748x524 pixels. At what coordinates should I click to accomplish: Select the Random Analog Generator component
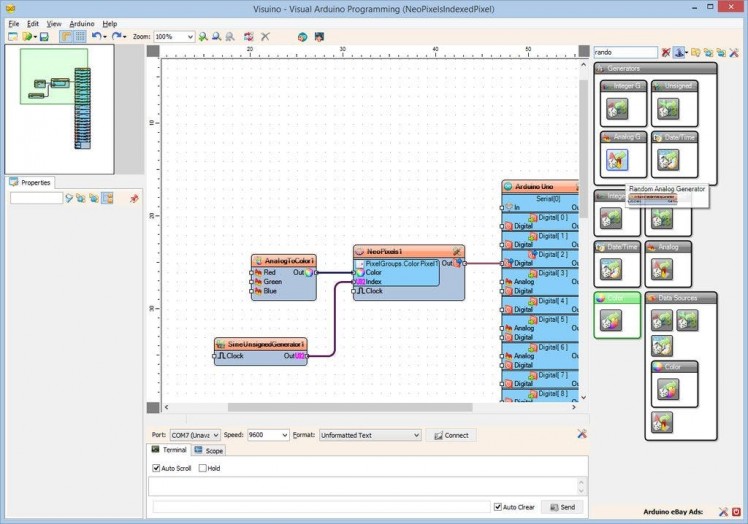(617, 159)
